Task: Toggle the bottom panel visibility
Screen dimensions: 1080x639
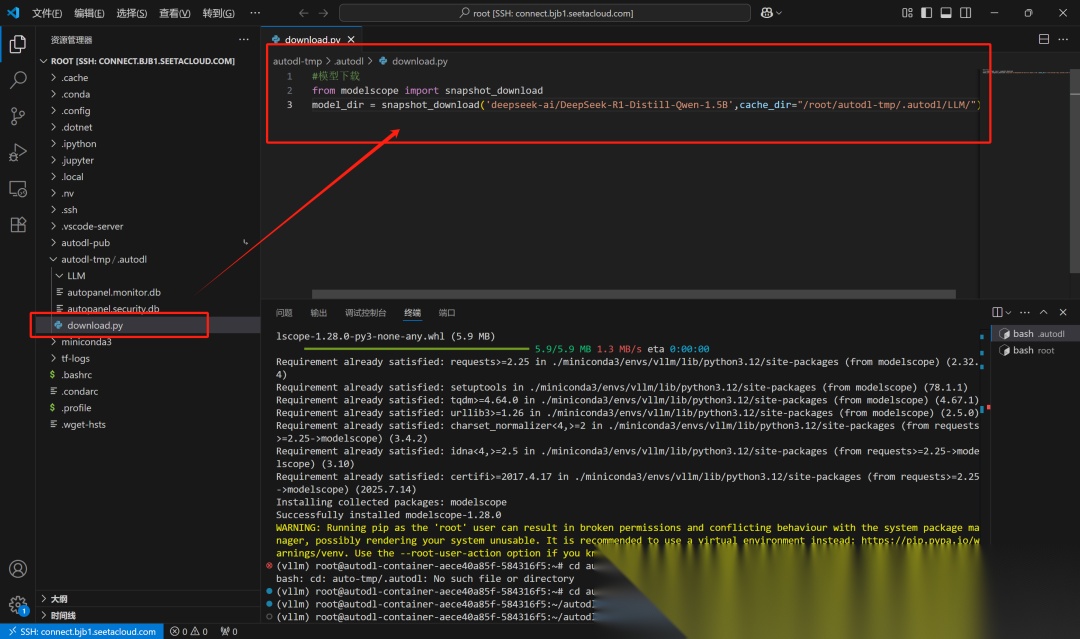Action: (x=946, y=13)
